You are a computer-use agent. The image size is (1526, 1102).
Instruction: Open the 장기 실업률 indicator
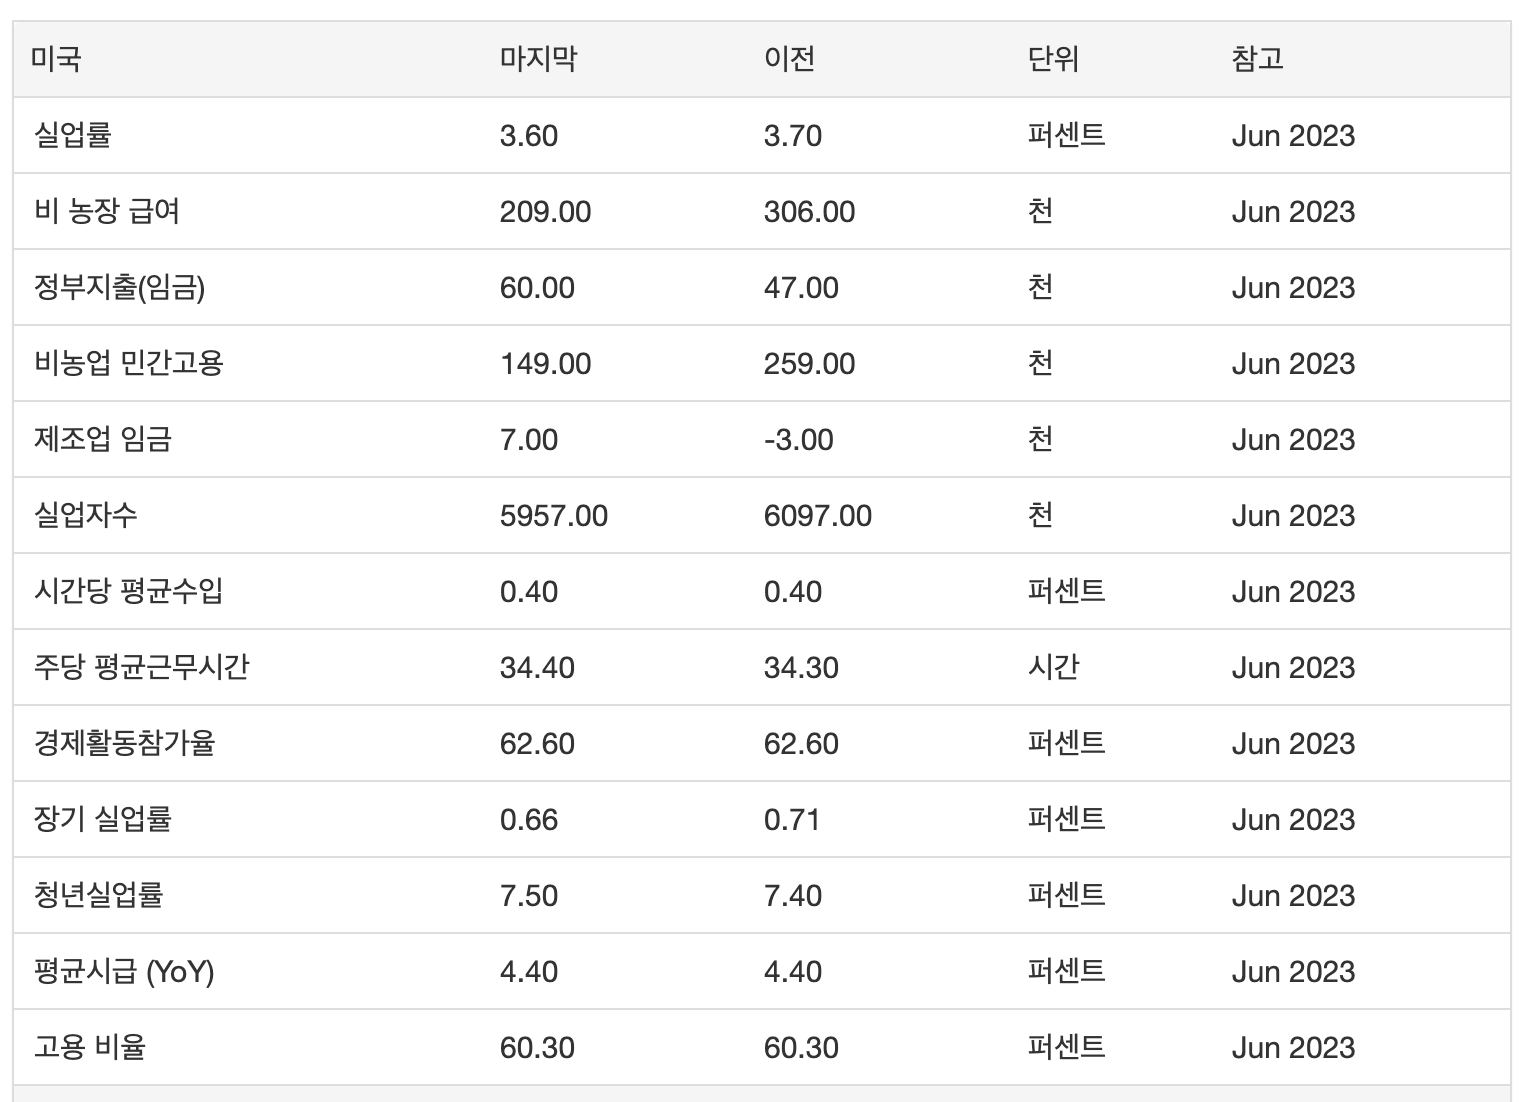[x=103, y=819]
